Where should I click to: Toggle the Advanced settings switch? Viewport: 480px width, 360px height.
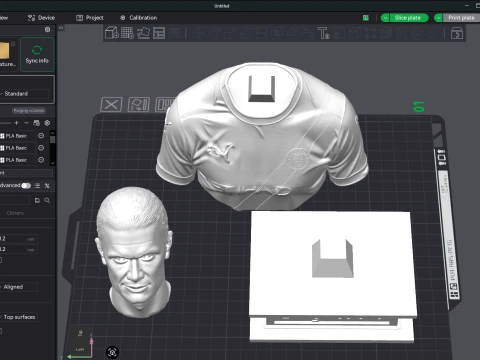26,186
